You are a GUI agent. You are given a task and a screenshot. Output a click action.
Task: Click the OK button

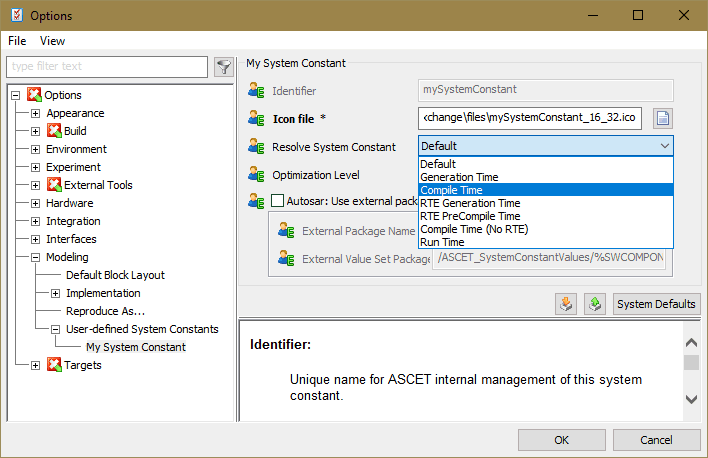562,439
